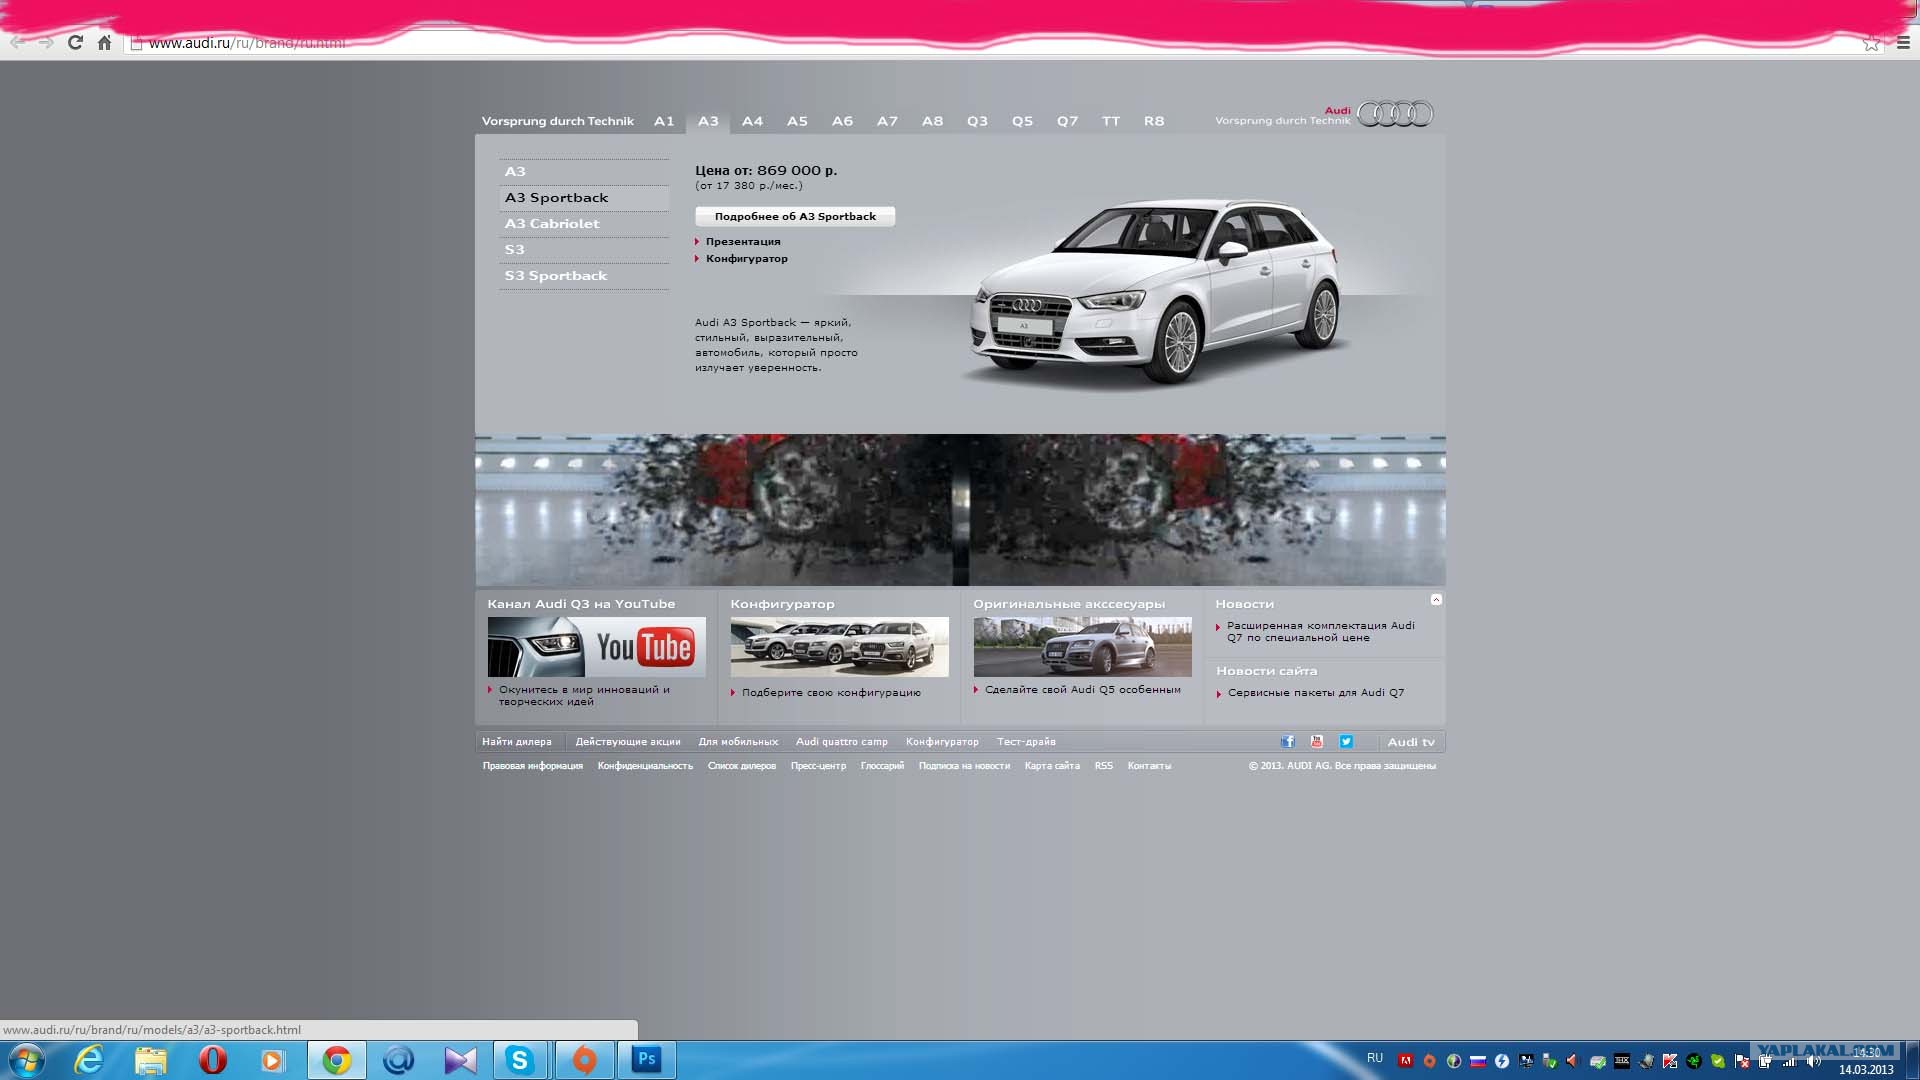1920x1080 pixels.
Task: Open the Audi Twitter icon
Action: coord(1346,742)
